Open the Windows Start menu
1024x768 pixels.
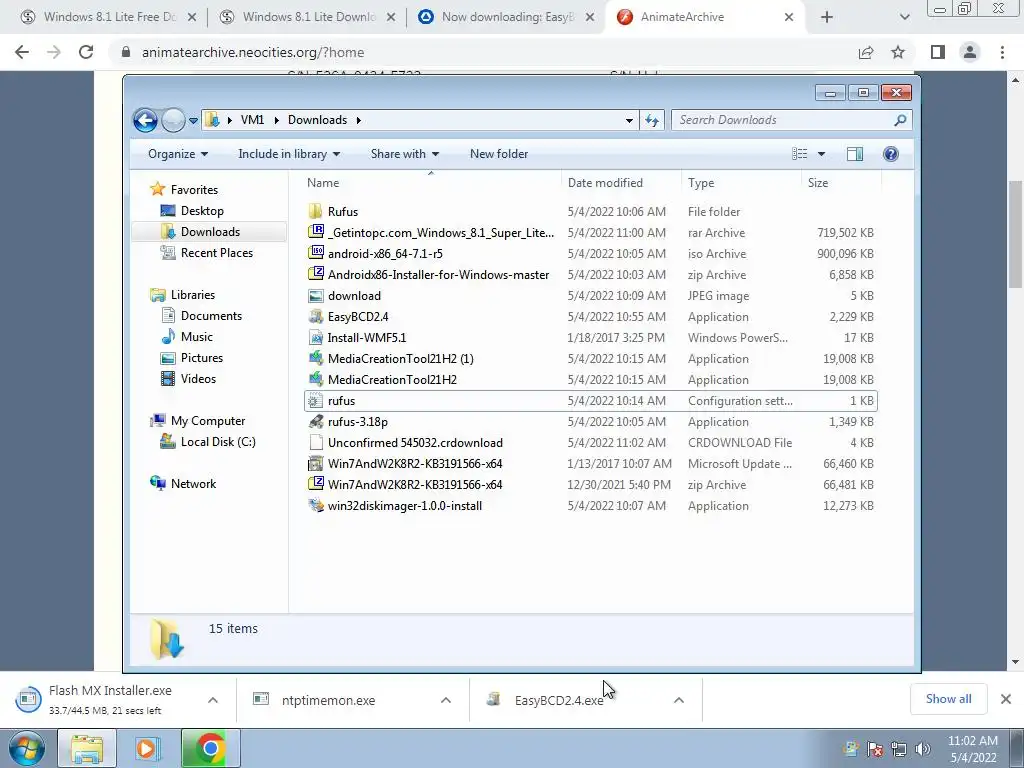pyautogui.click(x=26, y=748)
